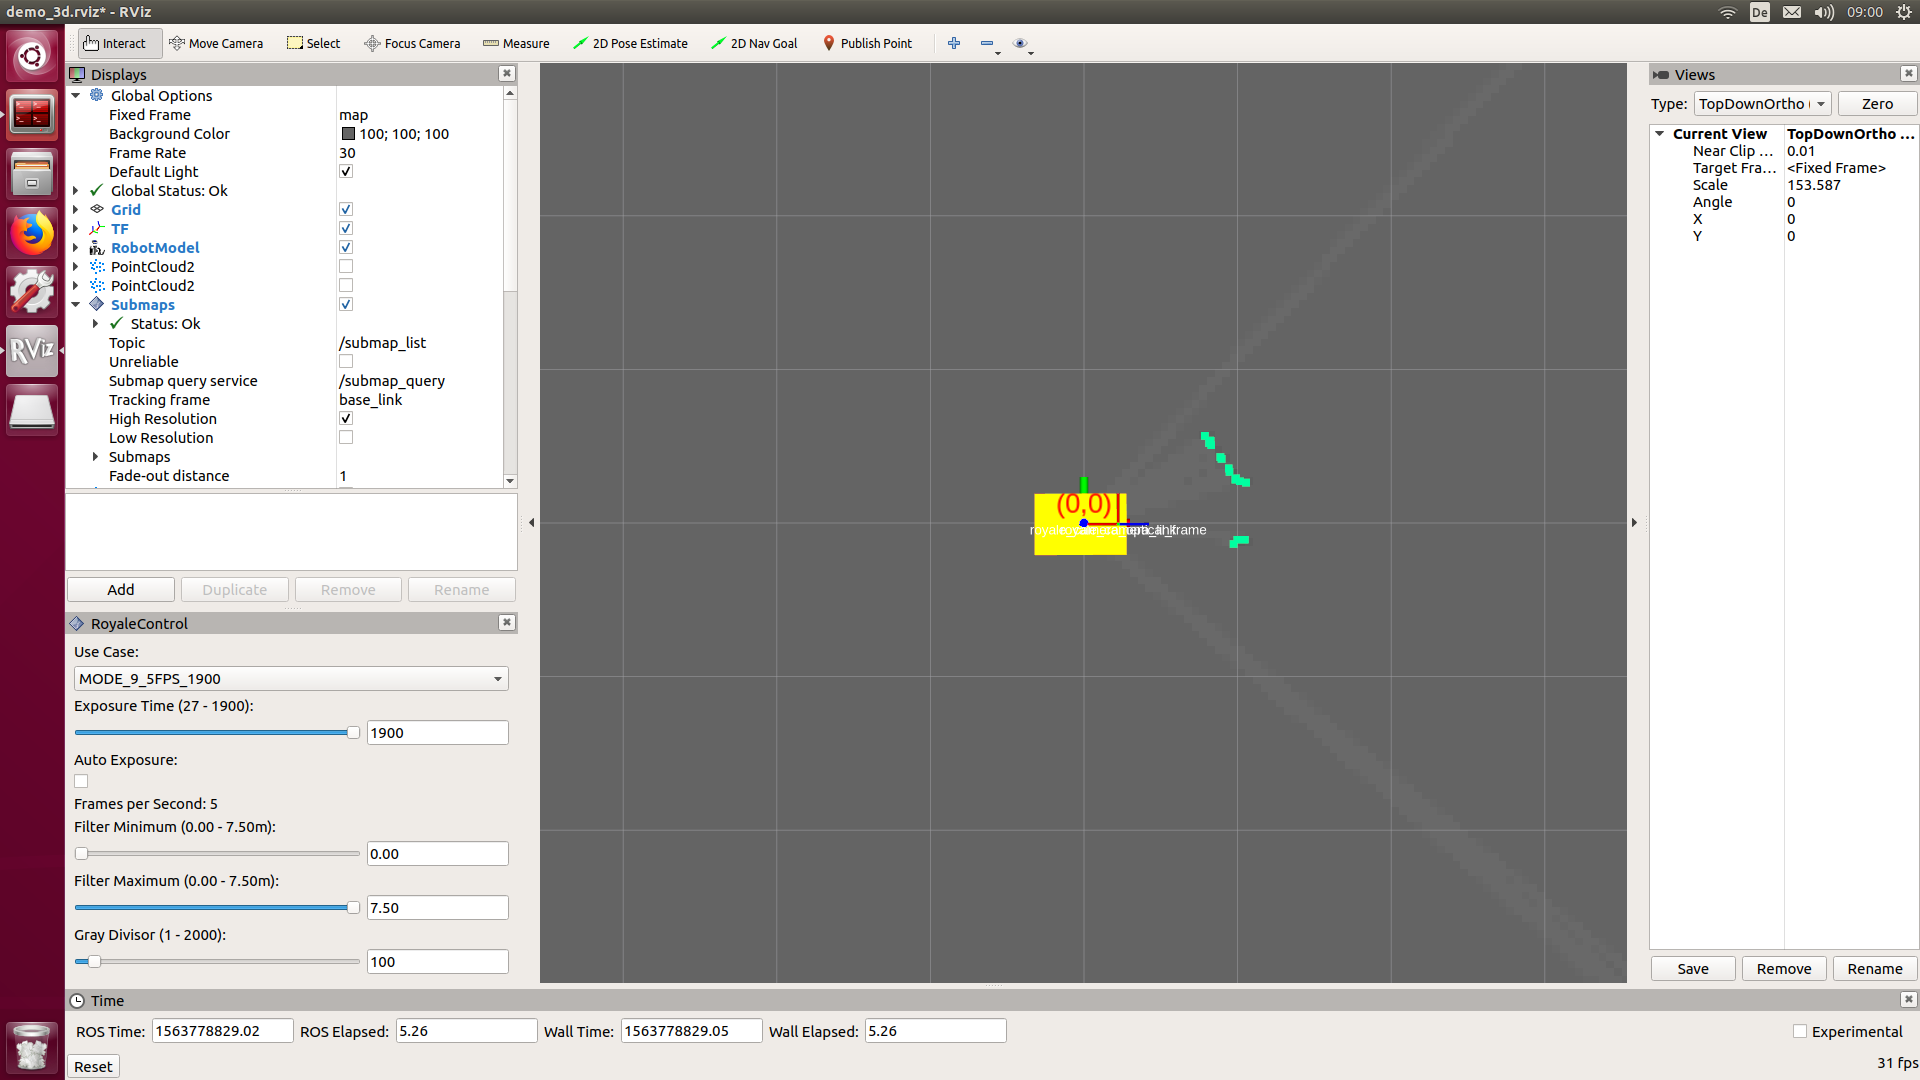Image resolution: width=1920 pixels, height=1080 pixels.
Task: Toggle the Submaps display checkbox
Action: (346, 304)
